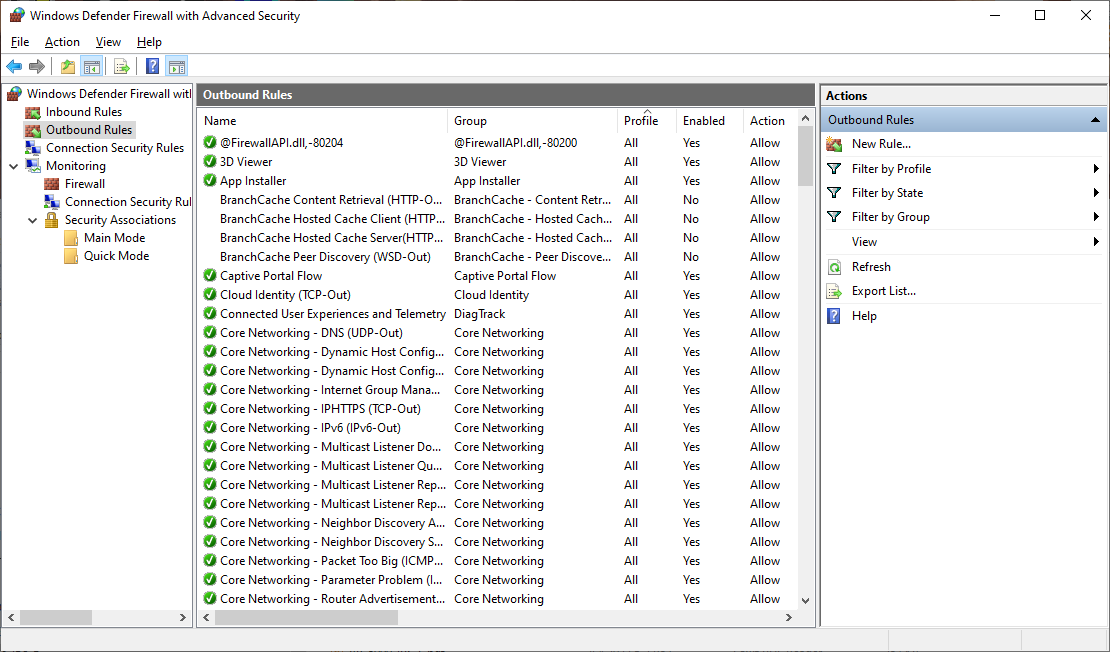Expand the Filter by Group submenu arrow
This screenshot has width=1110, height=652.
click(1095, 217)
